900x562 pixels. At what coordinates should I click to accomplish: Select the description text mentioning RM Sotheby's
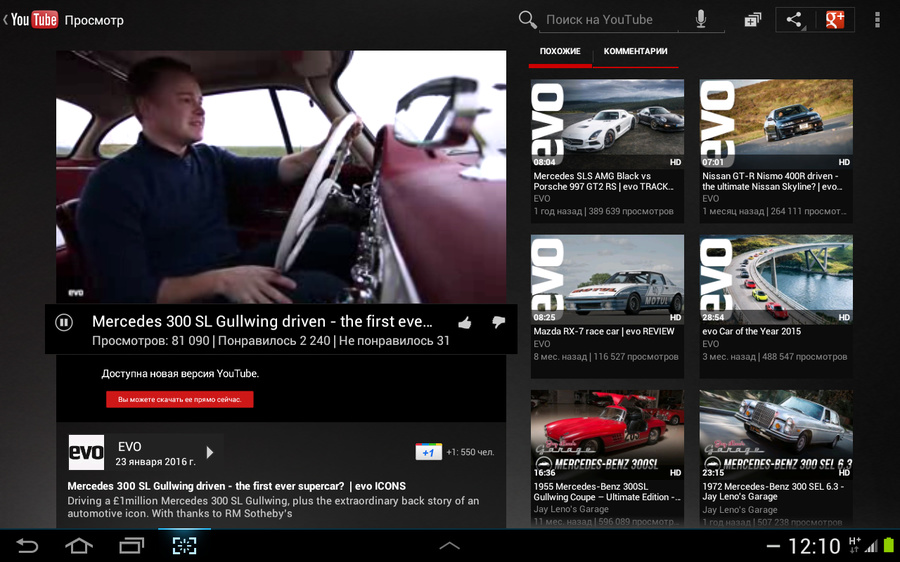(x=273, y=507)
